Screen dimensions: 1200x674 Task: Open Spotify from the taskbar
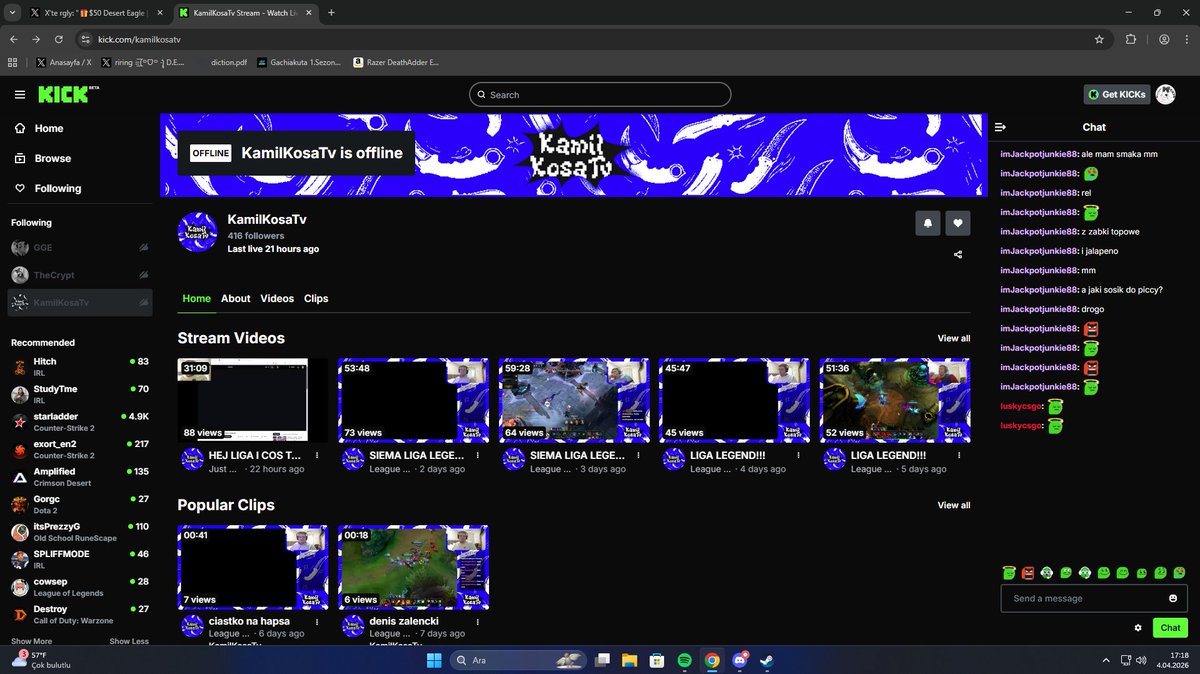[x=685, y=660]
